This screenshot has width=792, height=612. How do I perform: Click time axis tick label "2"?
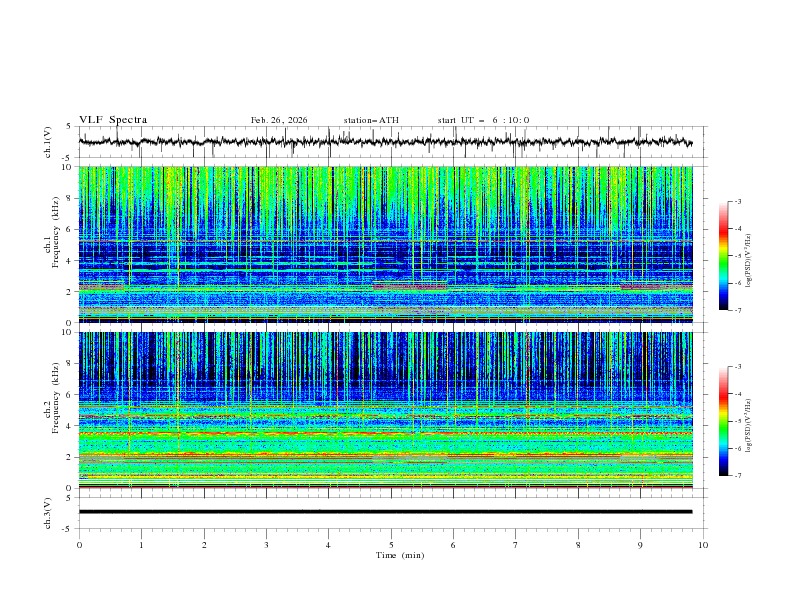point(204,545)
